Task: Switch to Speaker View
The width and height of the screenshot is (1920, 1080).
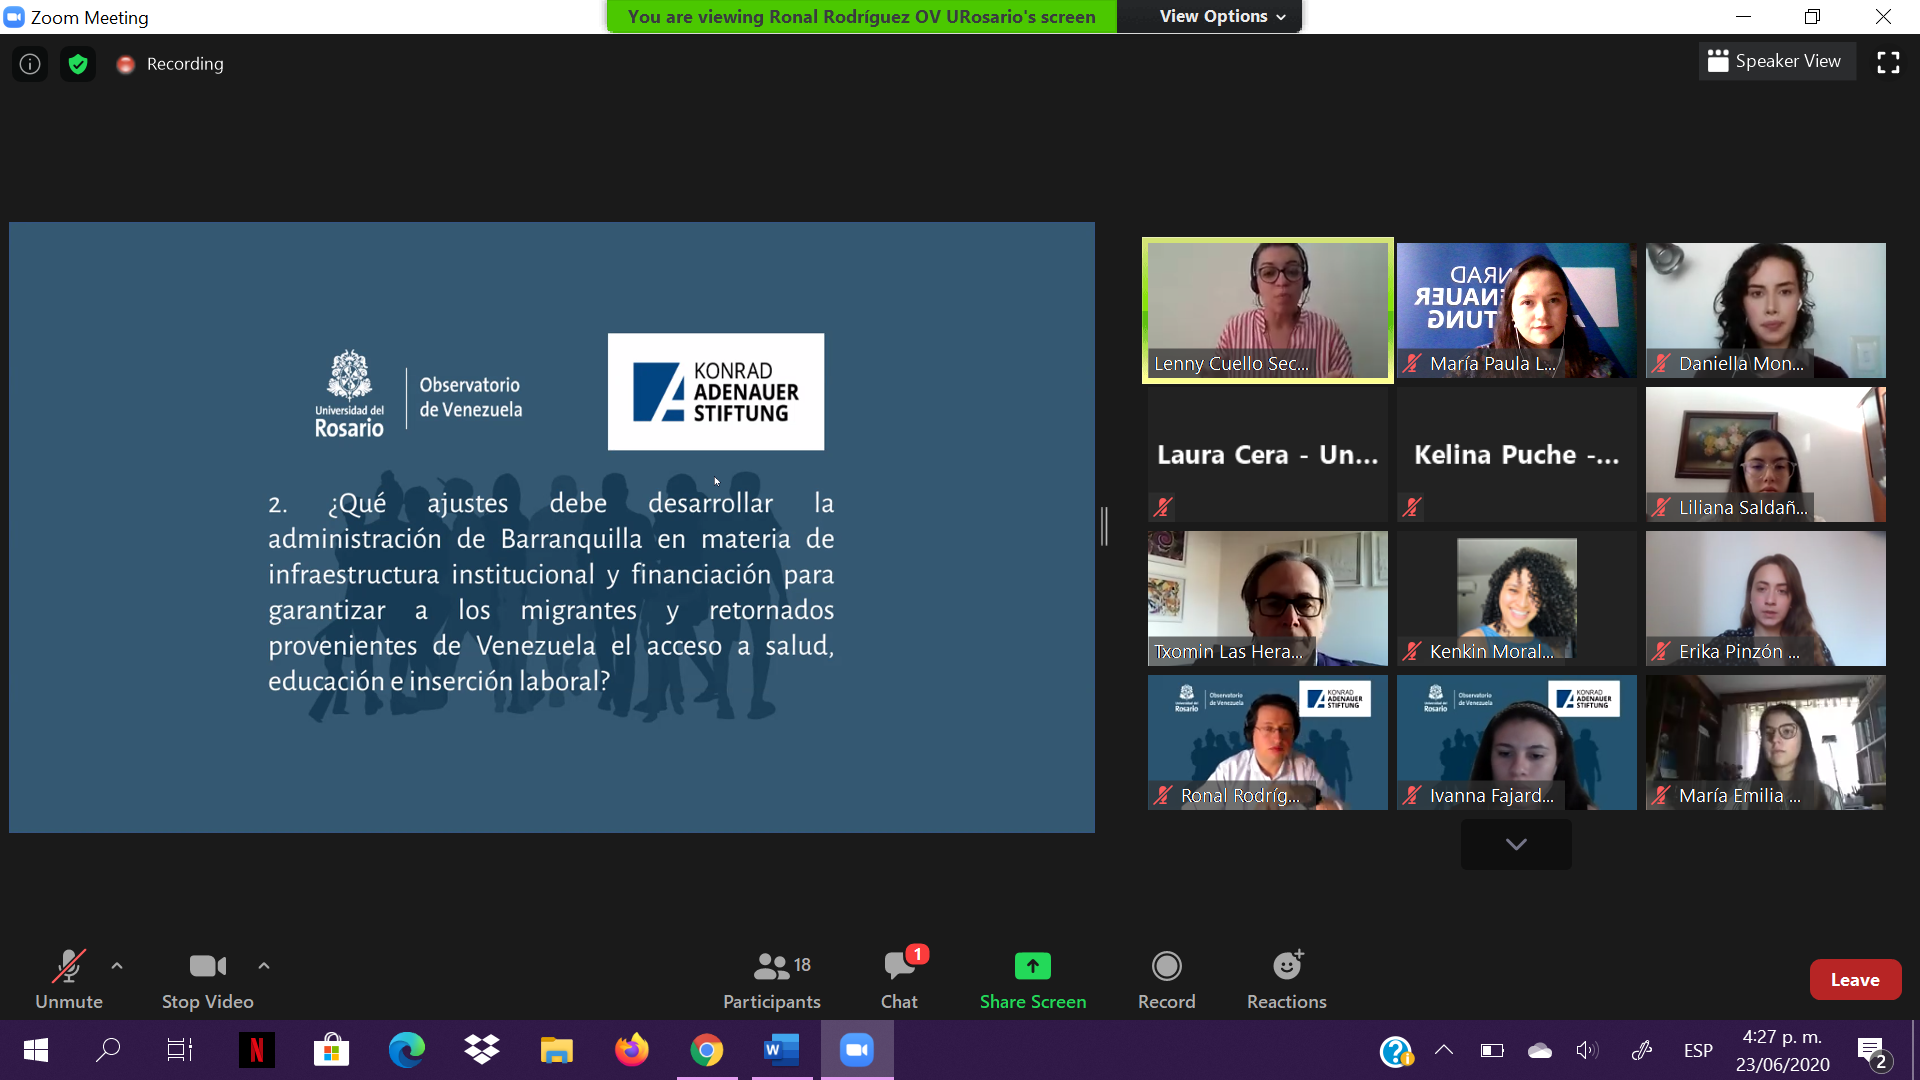Action: click(x=1775, y=61)
